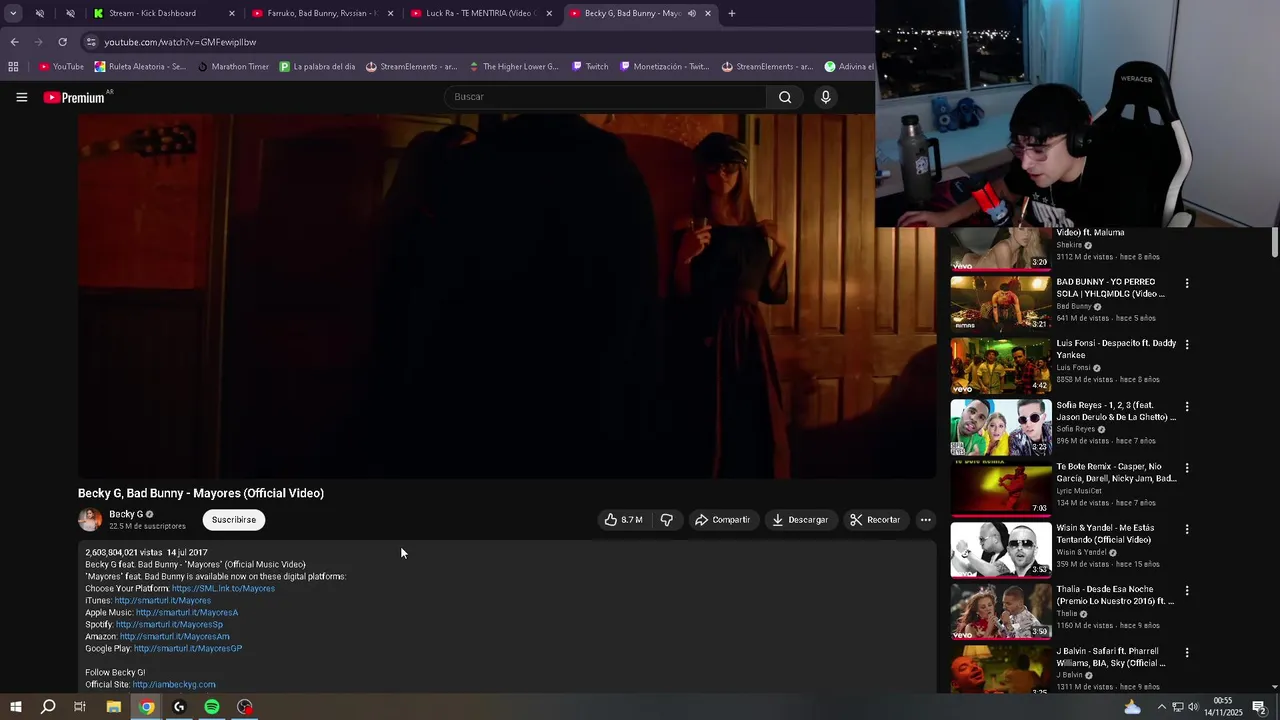Image resolution: width=1280 pixels, height=720 pixels.
Task: Play the Te Bote Remix thumbnail
Action: pyautogui.click(x=1000, y=488)
